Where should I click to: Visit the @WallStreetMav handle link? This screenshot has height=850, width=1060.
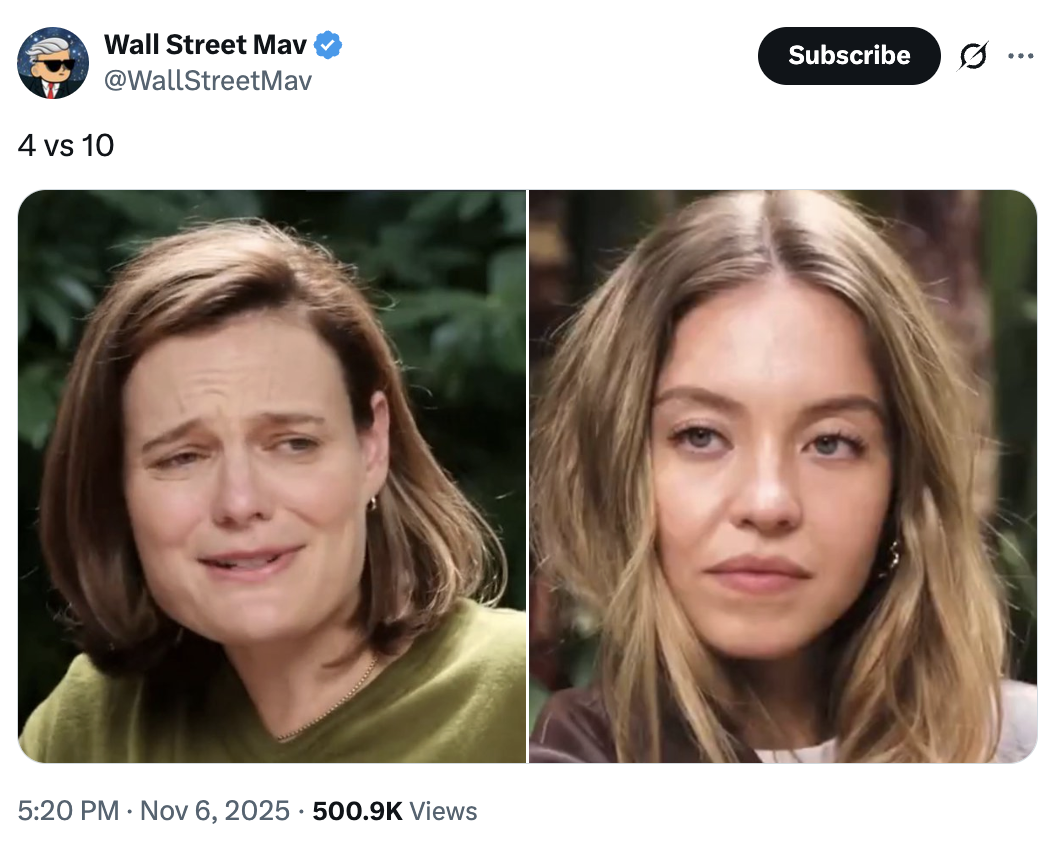click(x=208, y=80)
